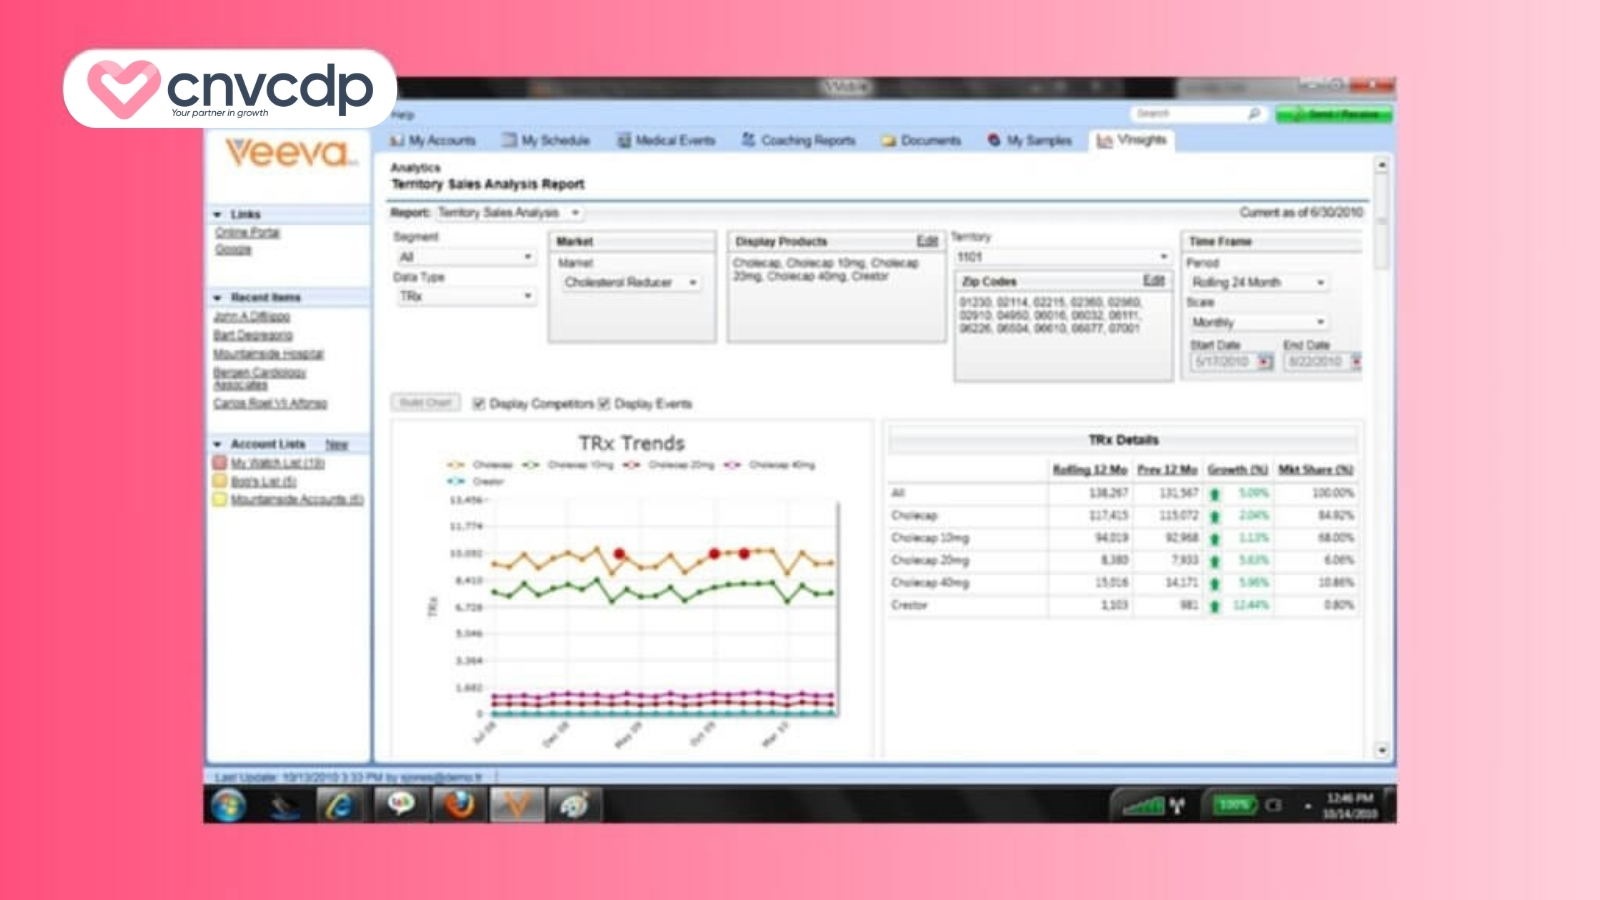Edit the Display Products list

pos(927,241)
